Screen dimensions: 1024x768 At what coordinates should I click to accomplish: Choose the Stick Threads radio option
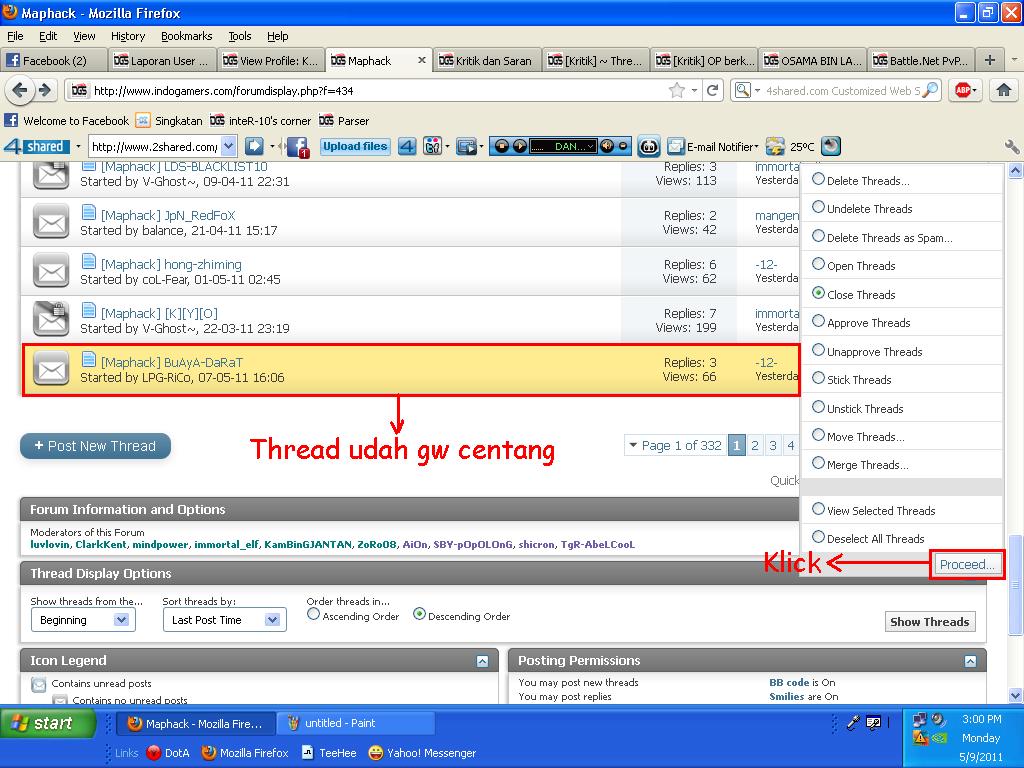point(818,379)
